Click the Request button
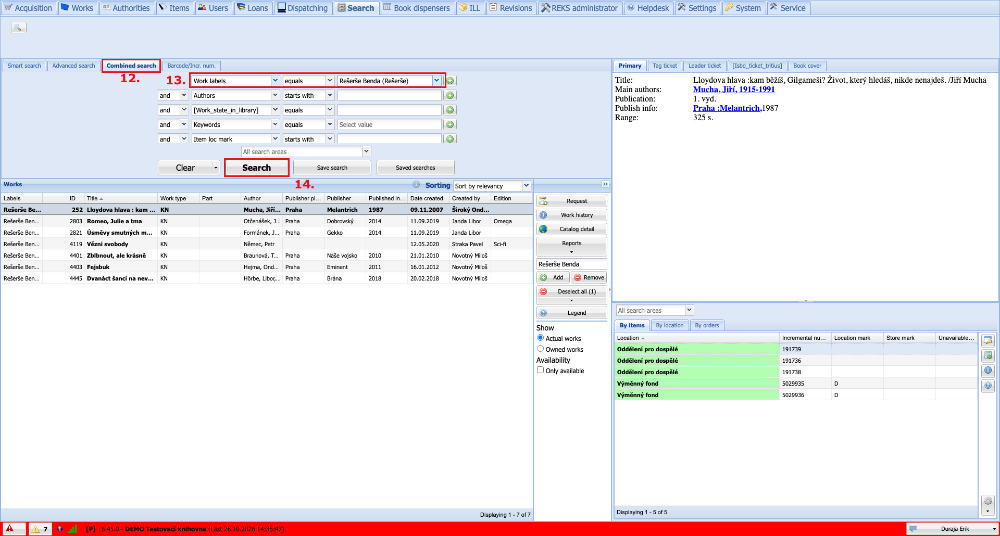 (571, 201)
